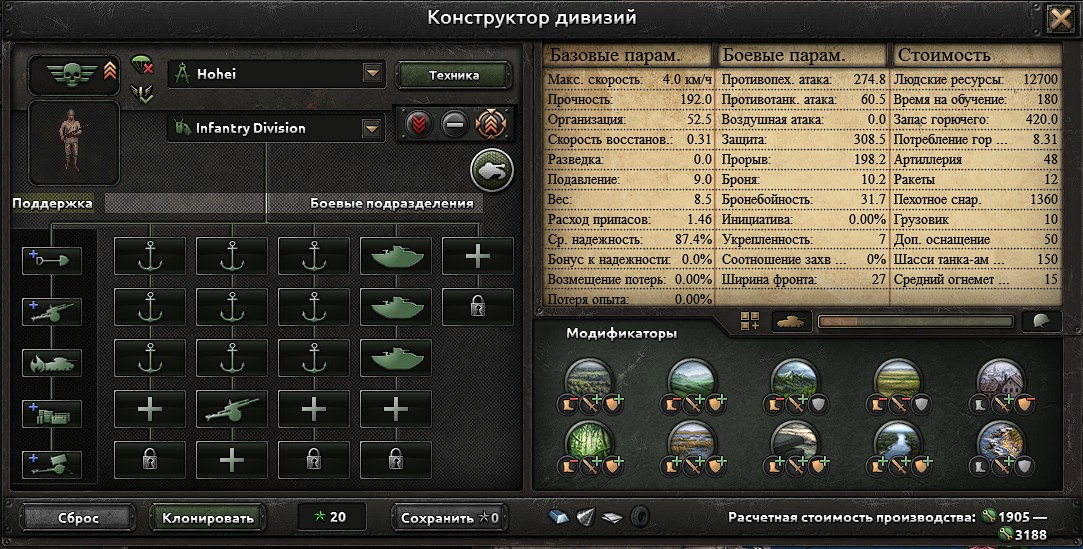
Task: Click the Сохранить button
Action: [450, 517]
